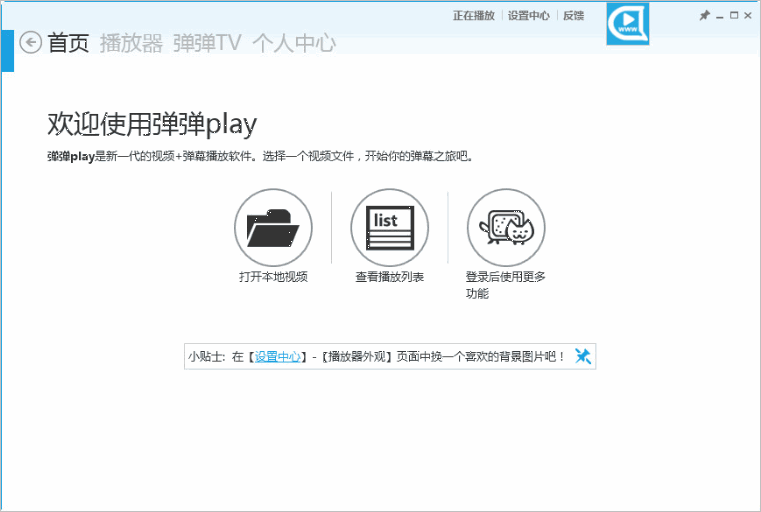This screenshot has height=512, width=761.
Task: Click the intro text starting with 弹弹play是新一代
Action: [261, 156]
